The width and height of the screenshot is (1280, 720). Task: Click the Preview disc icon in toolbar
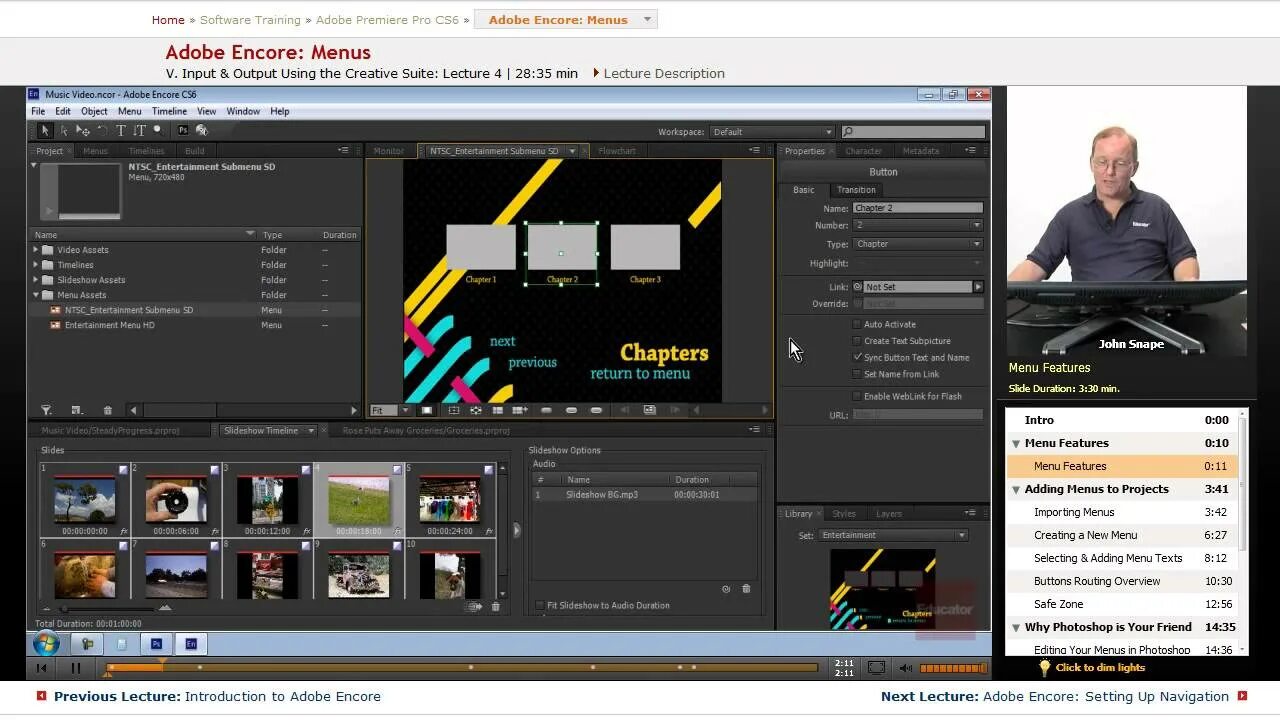pos(202,130)
